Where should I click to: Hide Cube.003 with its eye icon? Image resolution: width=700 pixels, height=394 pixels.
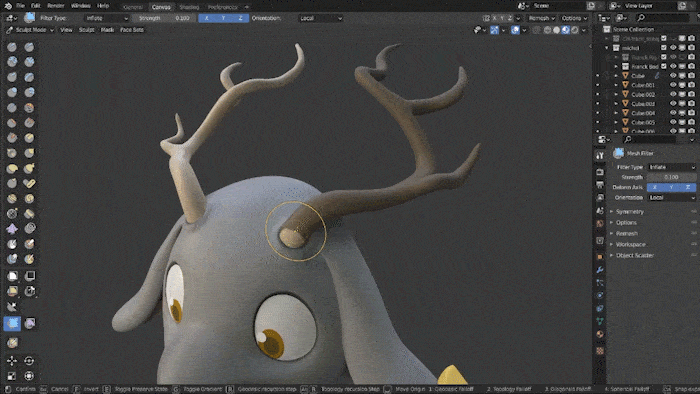673,104
